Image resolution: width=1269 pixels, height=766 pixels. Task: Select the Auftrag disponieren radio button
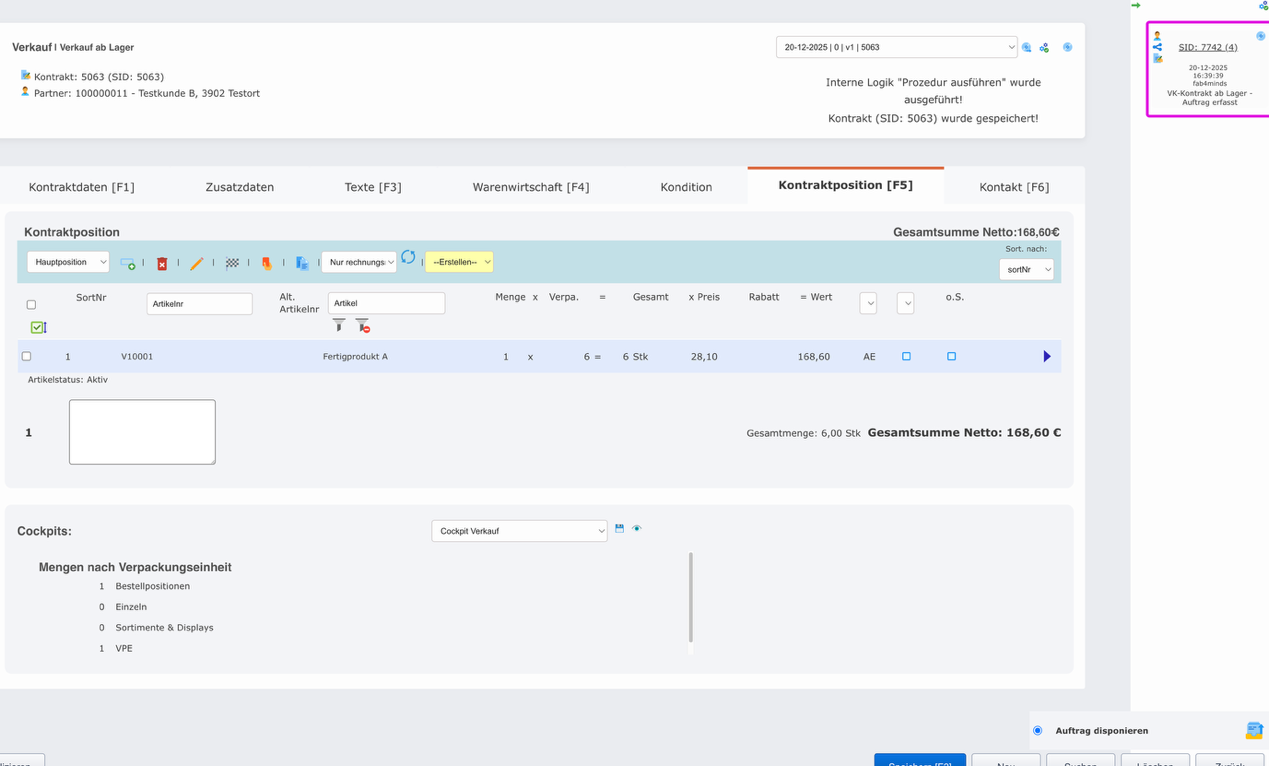tap(1037, 730)
